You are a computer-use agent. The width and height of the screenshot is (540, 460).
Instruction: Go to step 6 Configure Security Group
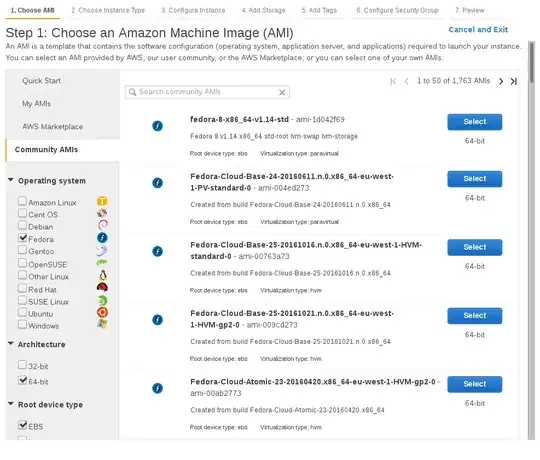click(x=397, y=10)
